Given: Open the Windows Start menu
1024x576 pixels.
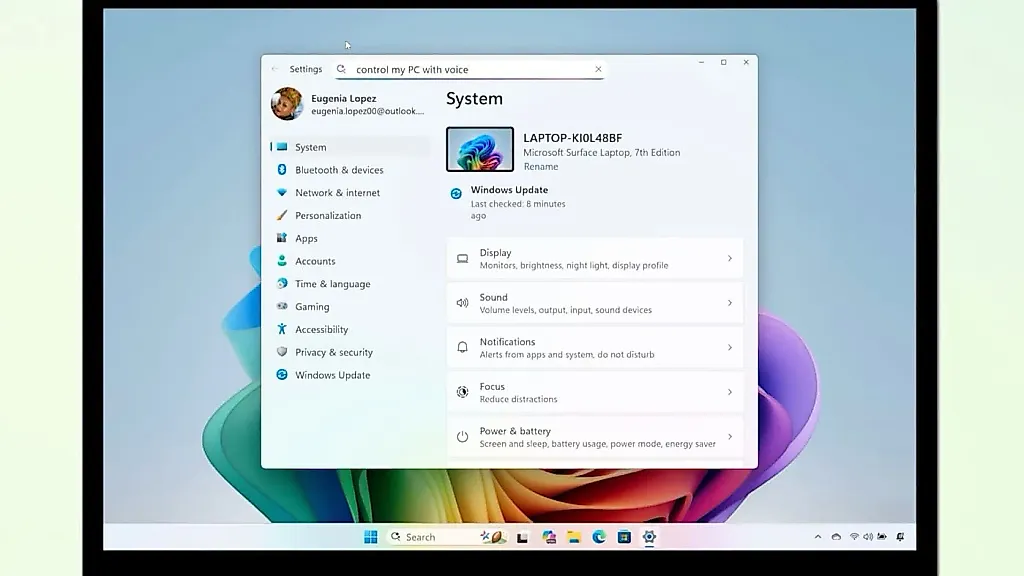Looking at the screenshot, I should pos(371,537).
